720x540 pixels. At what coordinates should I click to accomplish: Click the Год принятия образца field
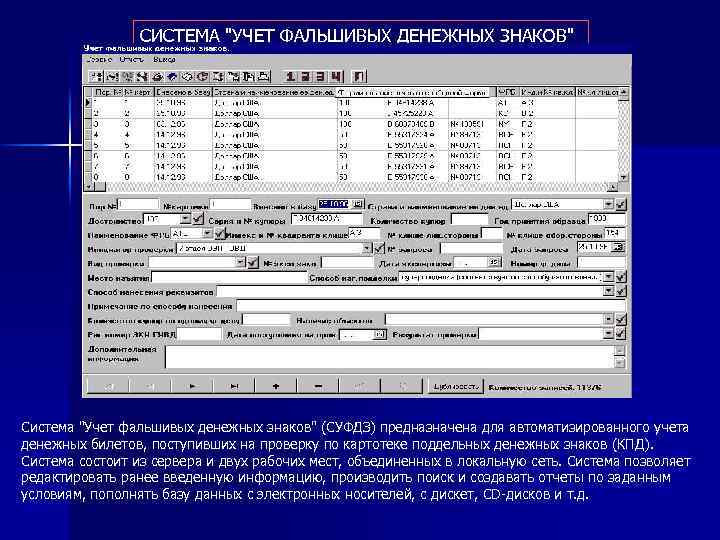(x=607, y=219)
